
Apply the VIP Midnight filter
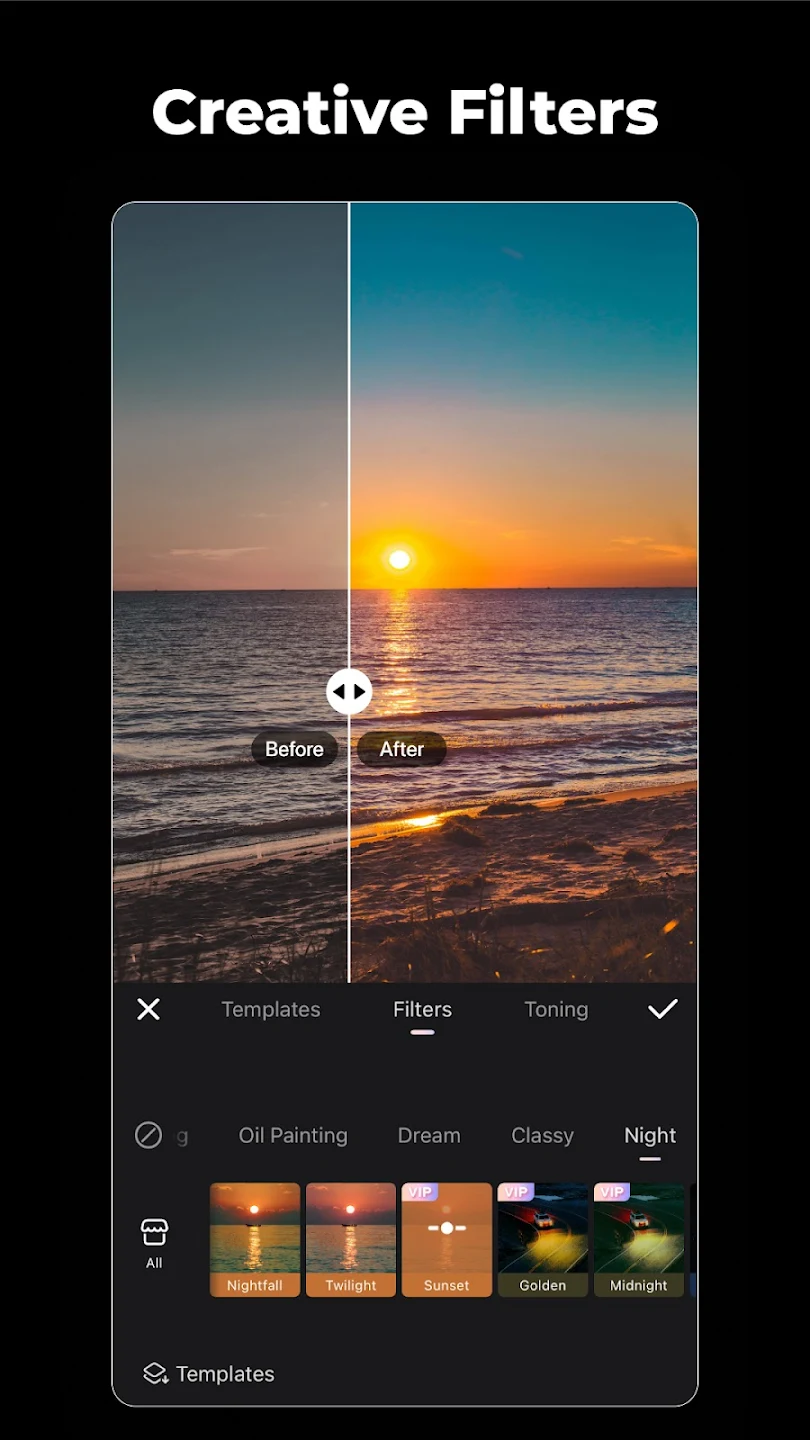[x=639, y=1240]
